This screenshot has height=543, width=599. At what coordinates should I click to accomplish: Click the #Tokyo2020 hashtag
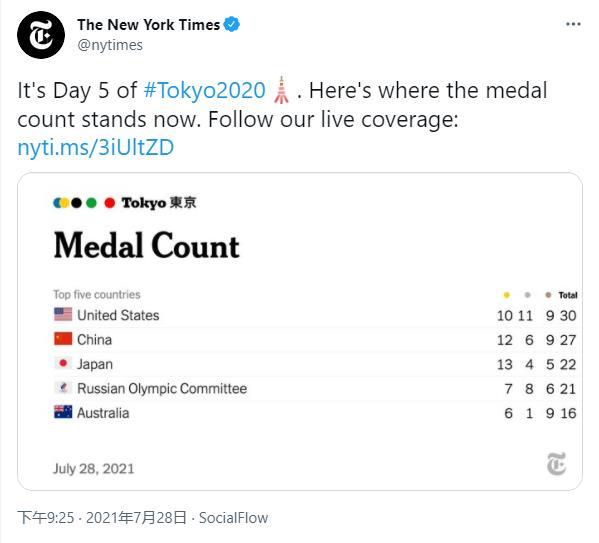(204, 91)
